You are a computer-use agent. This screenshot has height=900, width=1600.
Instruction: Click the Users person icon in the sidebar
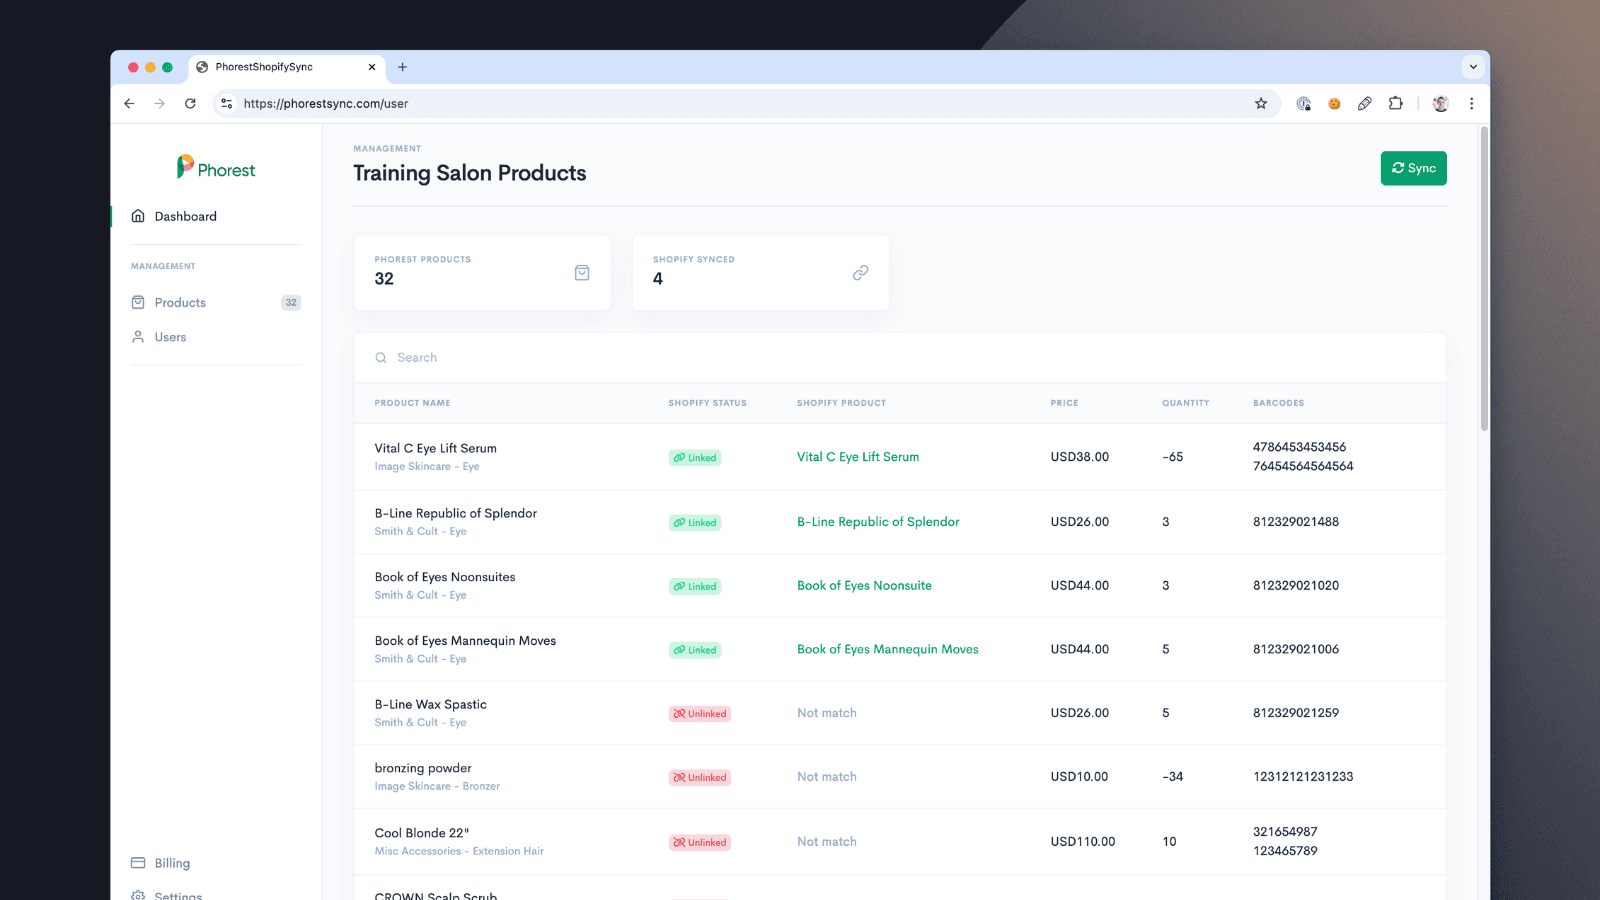tap(138, 337)
